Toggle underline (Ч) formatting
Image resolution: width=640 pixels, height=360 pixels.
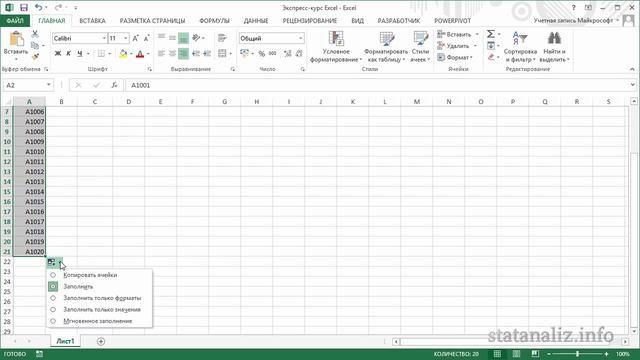coord(80,53)
